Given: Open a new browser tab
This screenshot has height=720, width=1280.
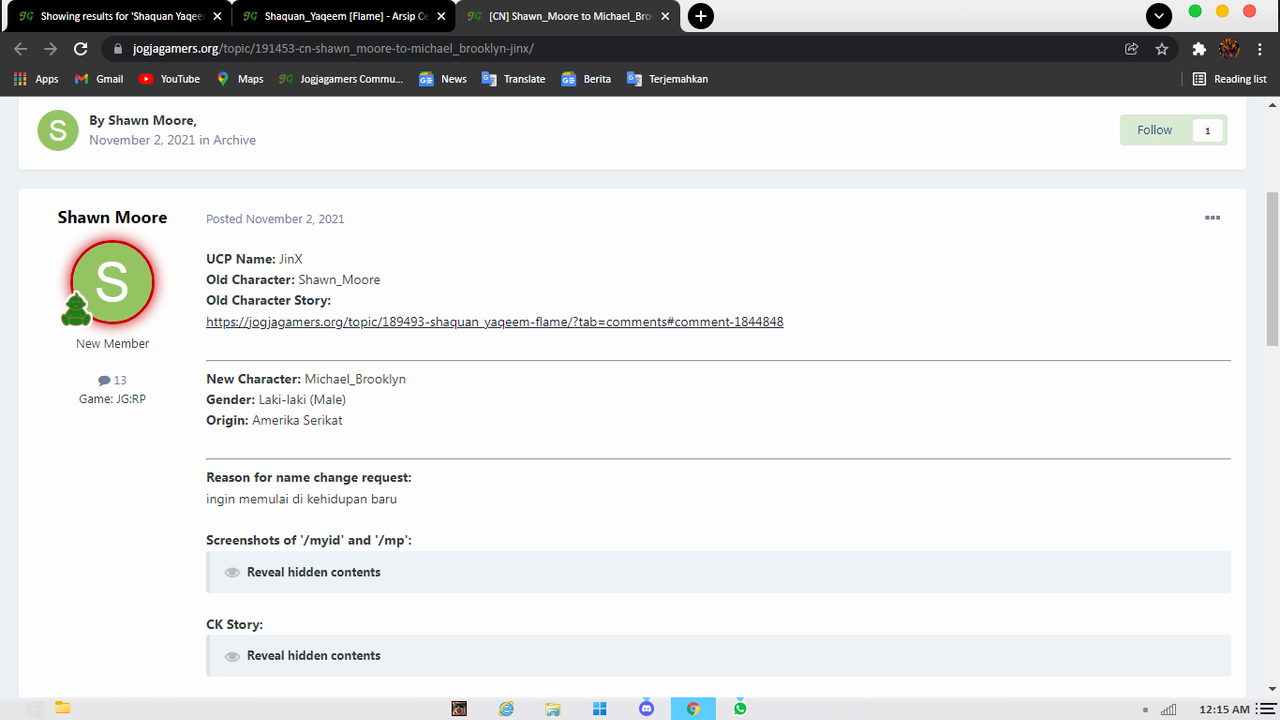Looking at the screenshot, I should click(x=701, y=16).
